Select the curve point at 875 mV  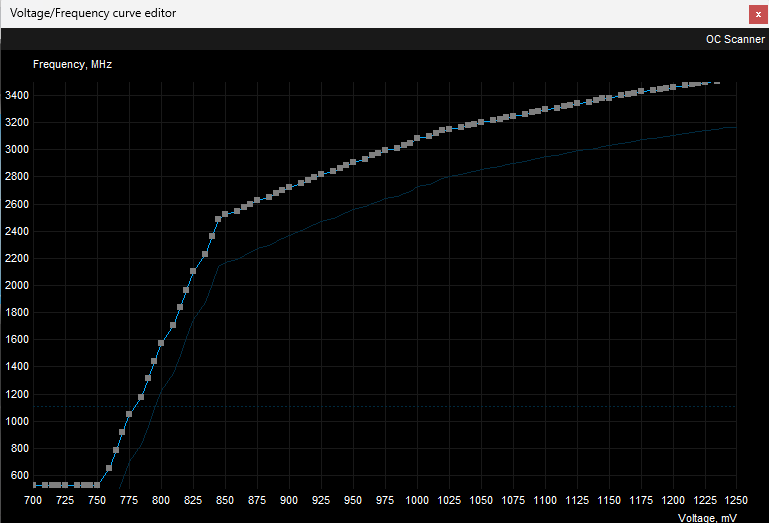(257, 200)
